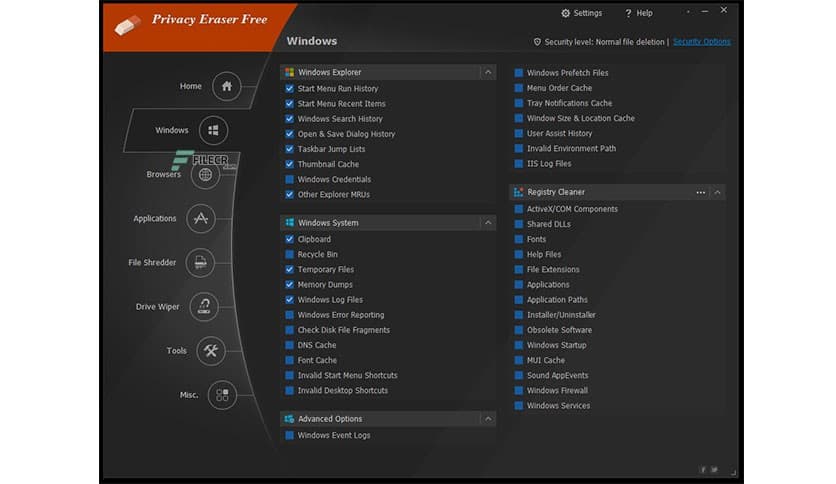Enable Shared DLLs checkbox
Image resolution: width=836 pixels, height=484 pixels.
coord(518,224)
